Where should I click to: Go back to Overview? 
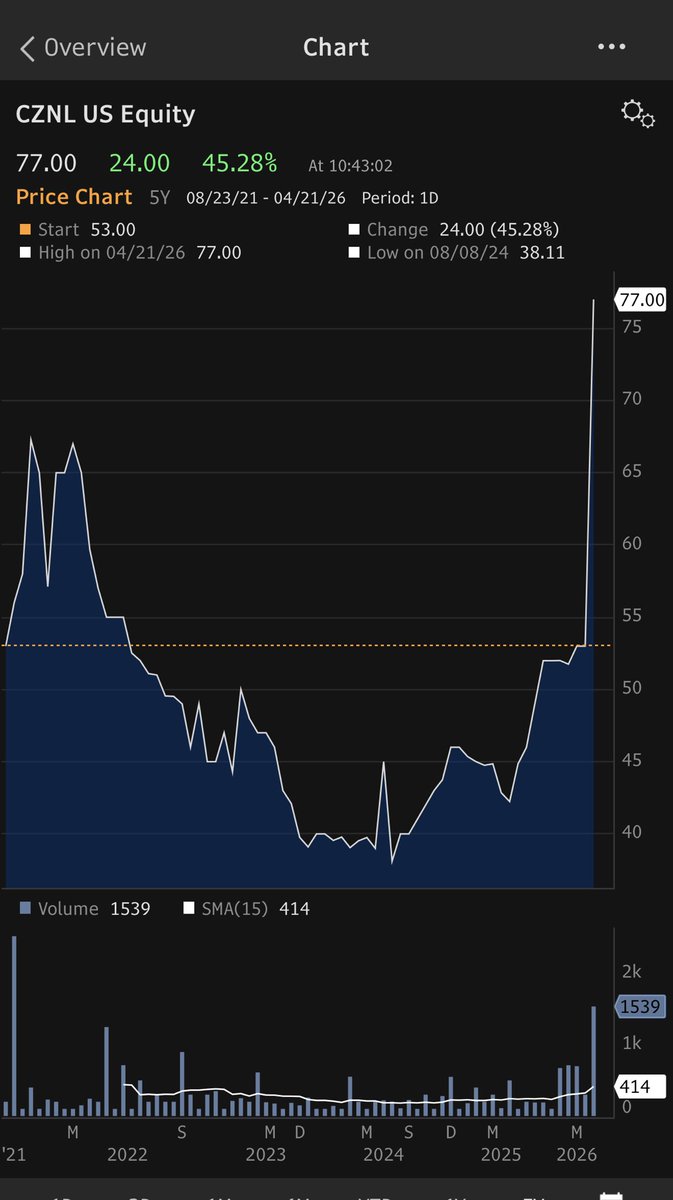[x=82, y=47]
